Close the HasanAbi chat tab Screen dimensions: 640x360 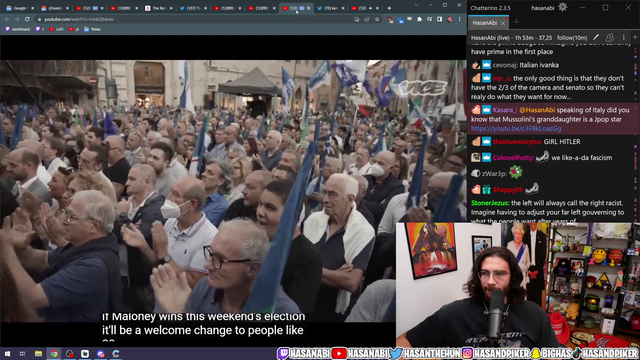coord(503,23)
